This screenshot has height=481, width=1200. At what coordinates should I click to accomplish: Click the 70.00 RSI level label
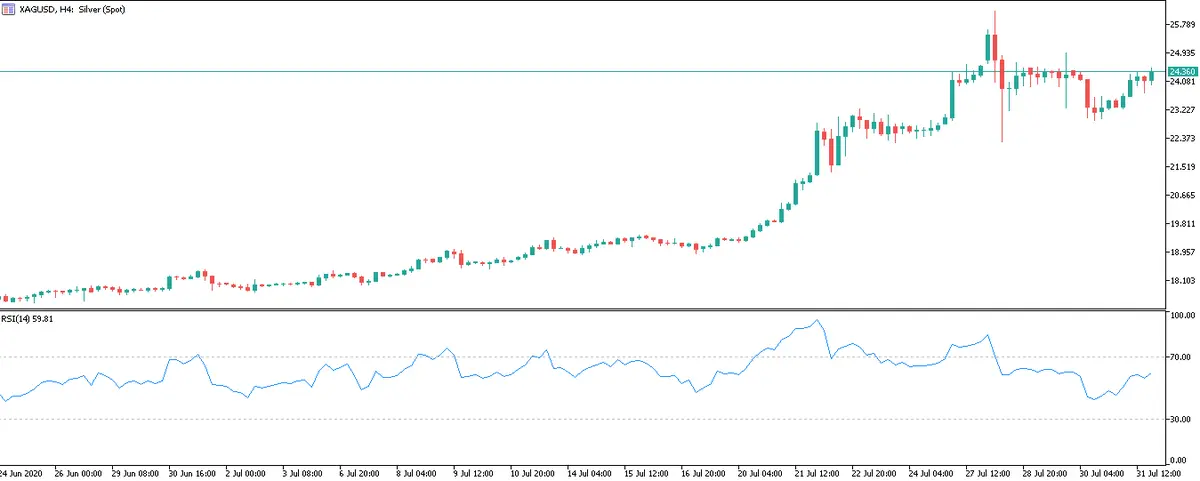pyautogui.click(x=1182, y=357)
